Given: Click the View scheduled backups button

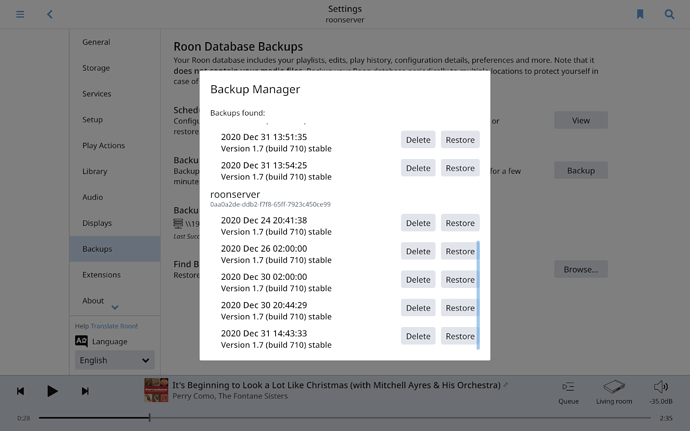Looking at the screenshot, I should 581,120.
